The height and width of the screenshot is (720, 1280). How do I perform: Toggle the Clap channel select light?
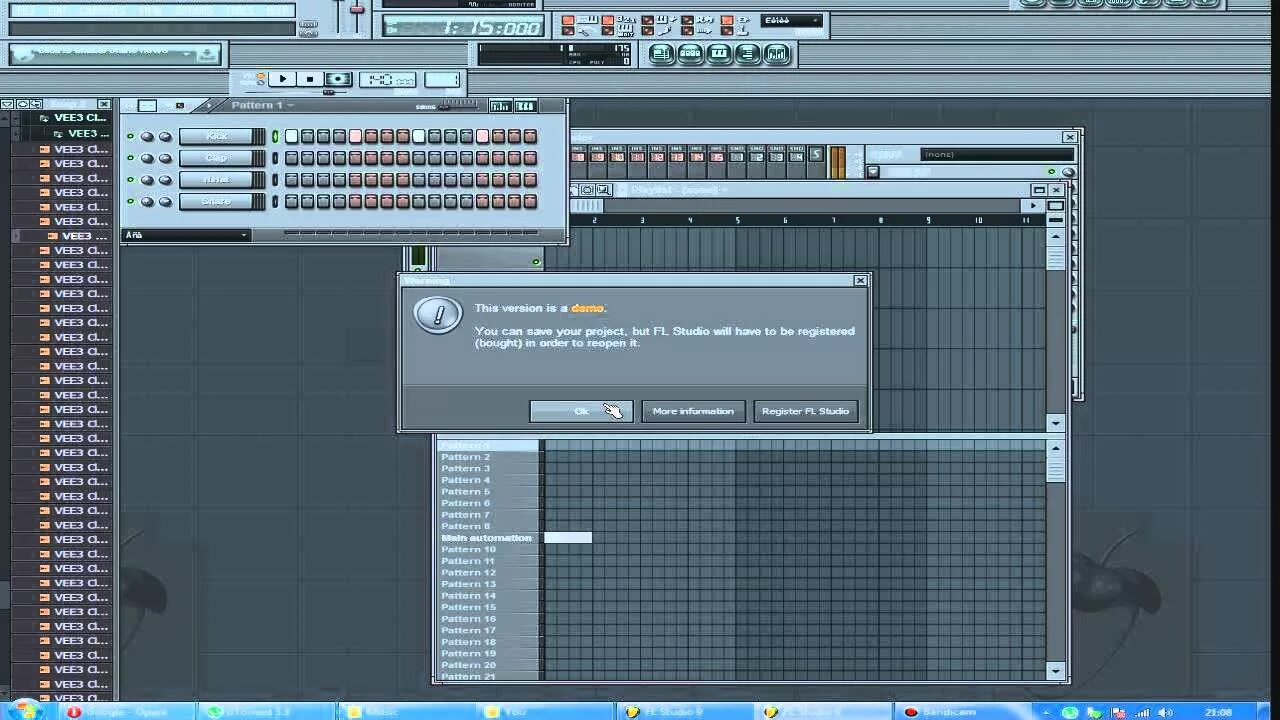click(x=275, y=159)
